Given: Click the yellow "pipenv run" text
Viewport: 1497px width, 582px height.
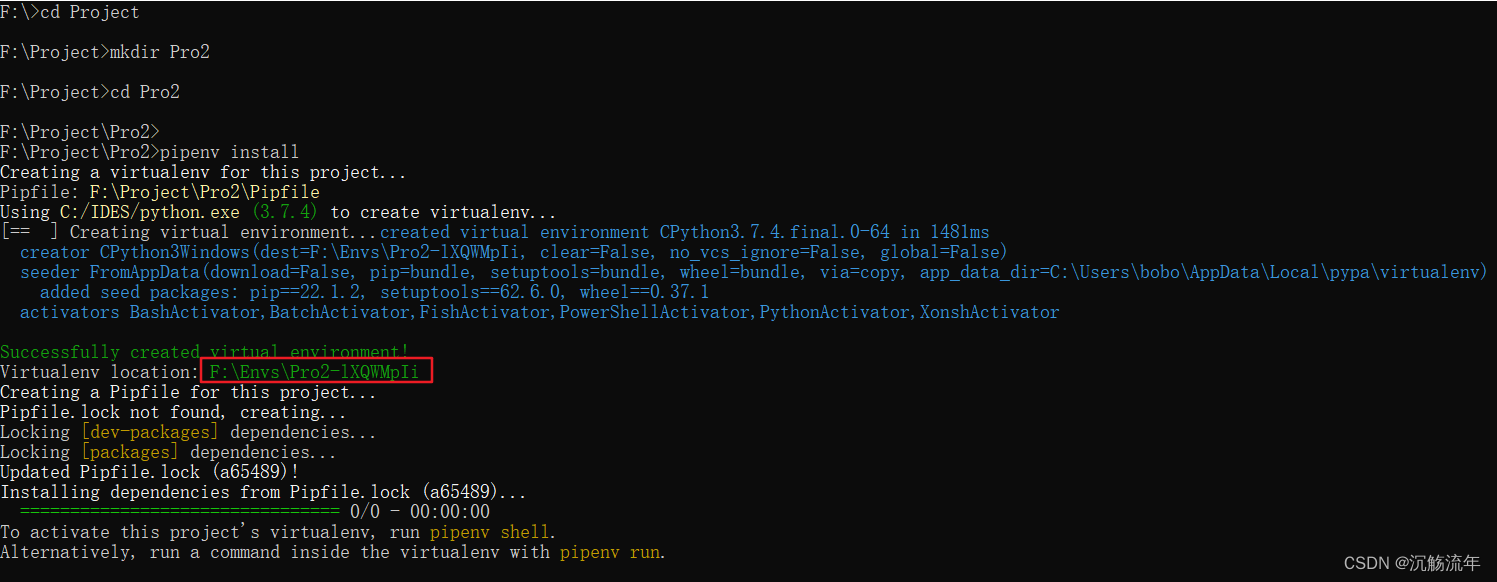Looking at the screenshot, I should click(x=610, y=552).
